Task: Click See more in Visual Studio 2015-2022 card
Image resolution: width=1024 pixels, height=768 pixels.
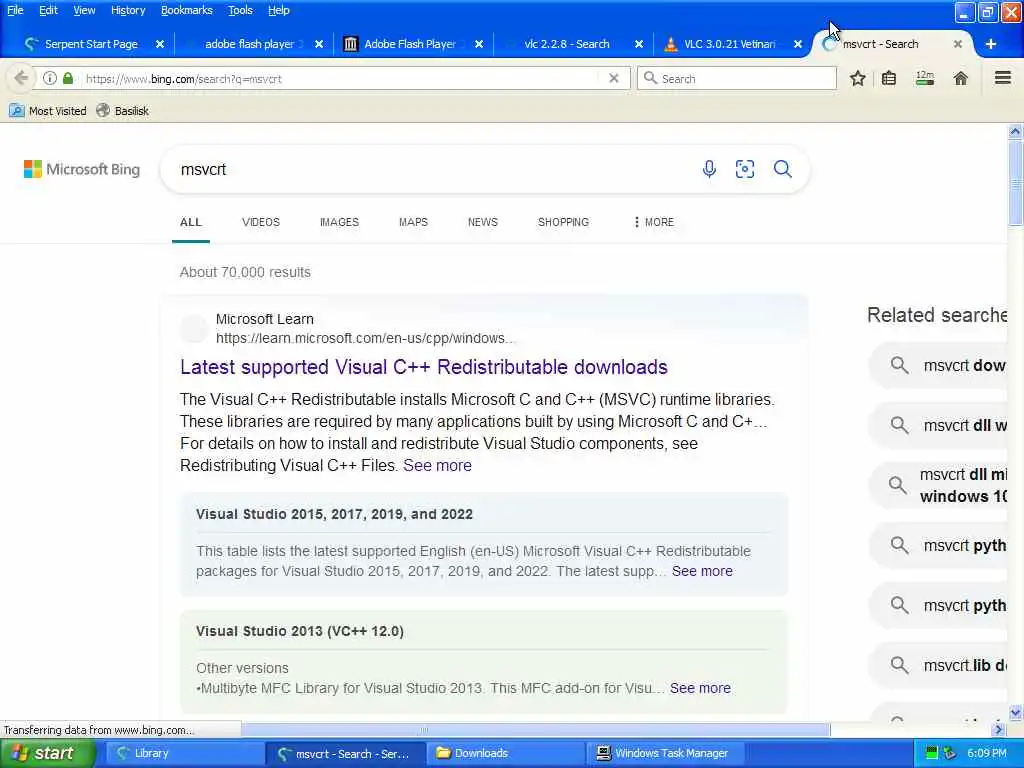Action: click(x=702, y=571)
